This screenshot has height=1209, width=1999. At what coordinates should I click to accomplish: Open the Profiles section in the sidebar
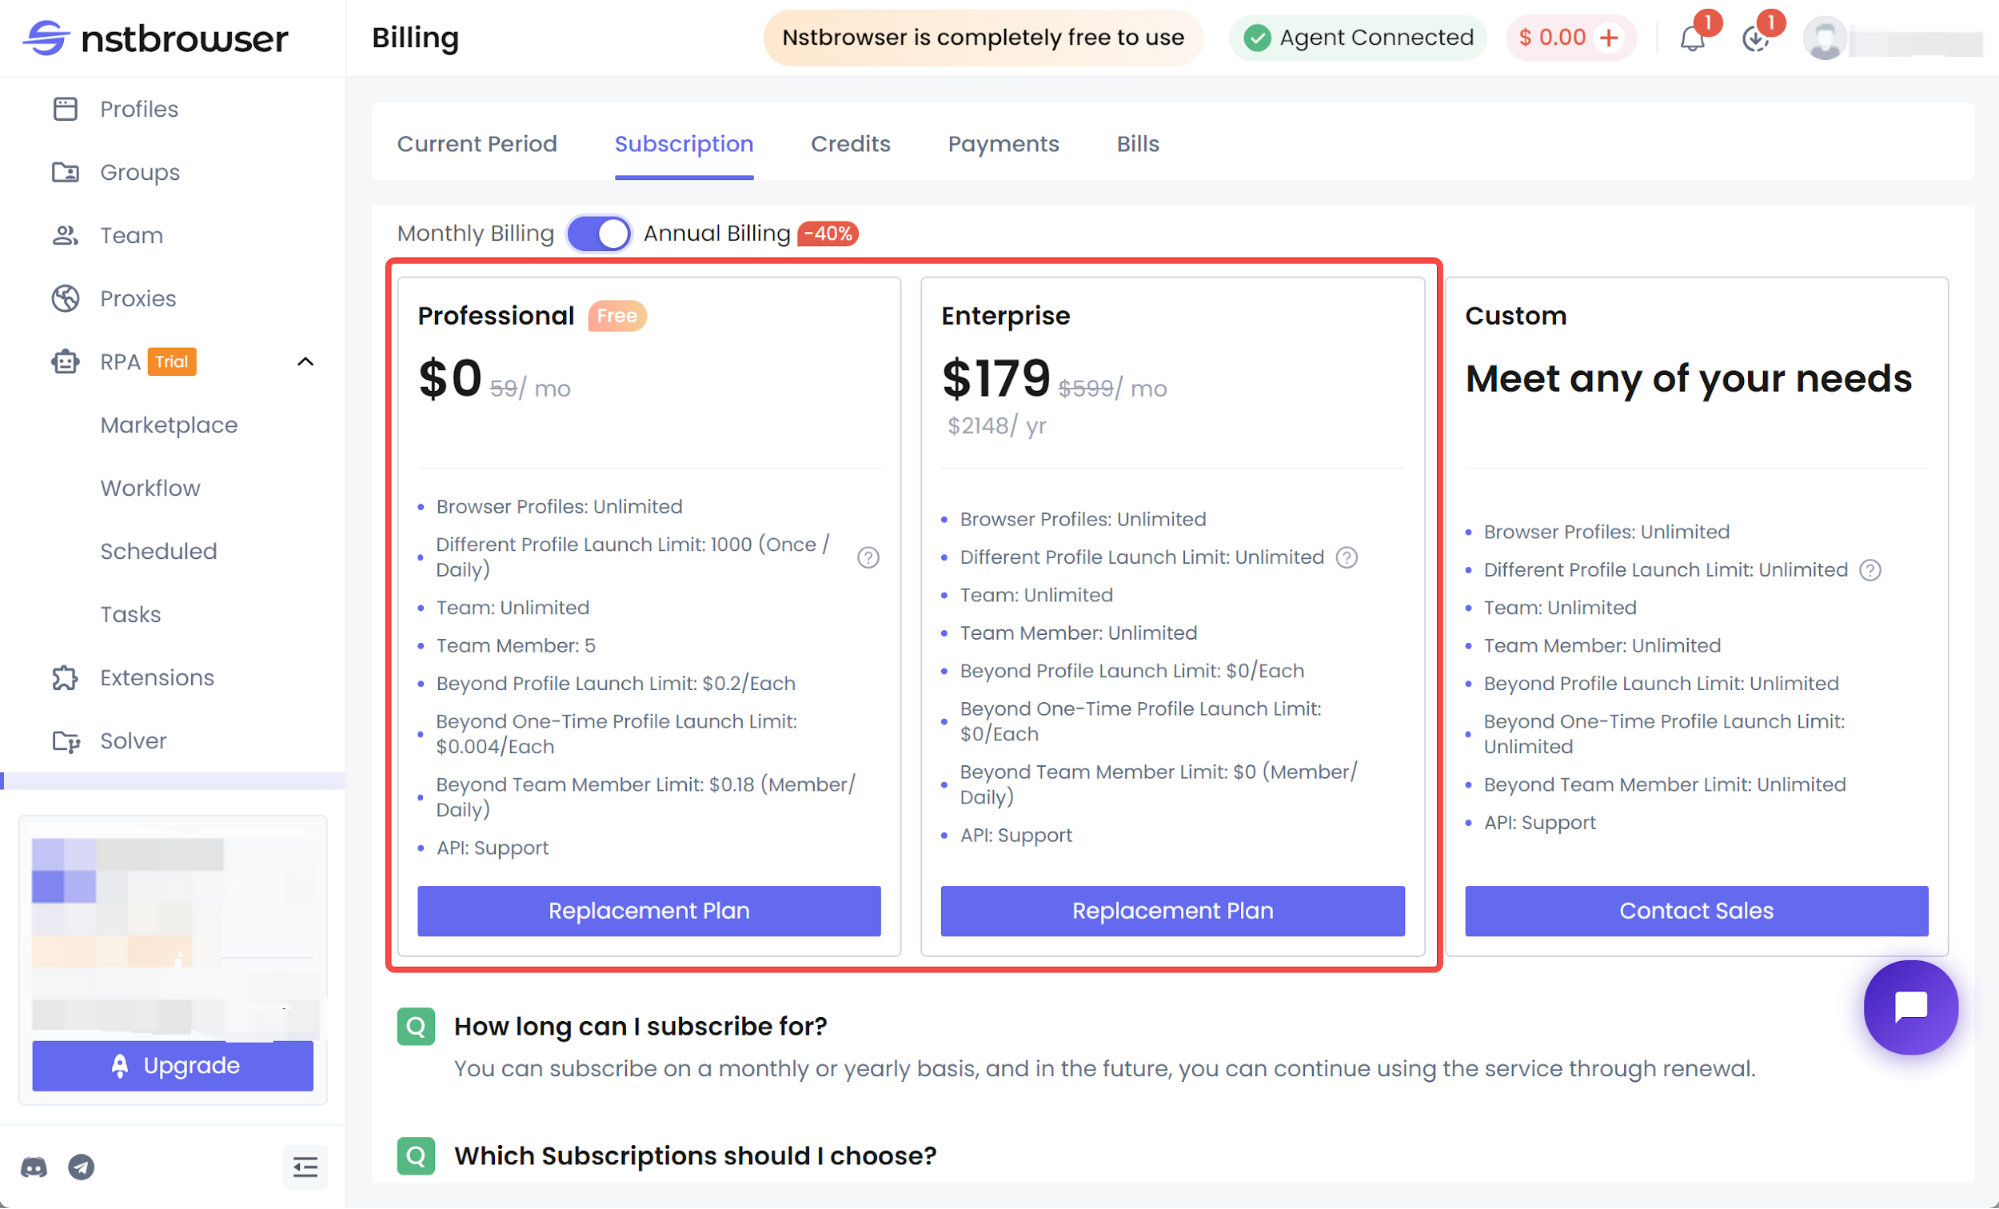coord(139,108)
